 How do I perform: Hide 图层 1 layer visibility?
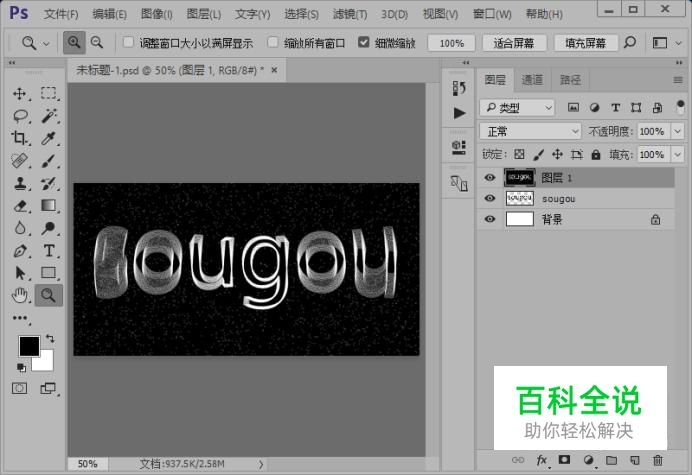coord(489,177)
